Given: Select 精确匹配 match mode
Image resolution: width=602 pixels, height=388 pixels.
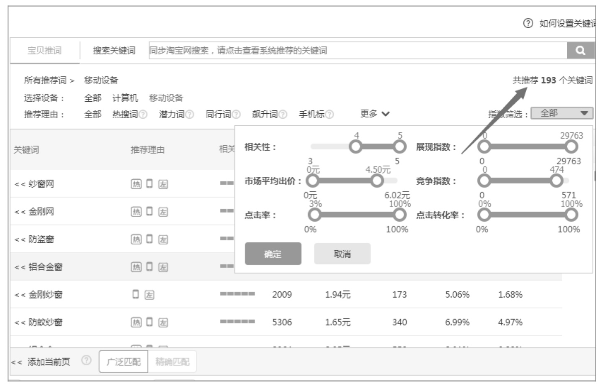Looking at the screenshot, I should click(x=172, y=362).
